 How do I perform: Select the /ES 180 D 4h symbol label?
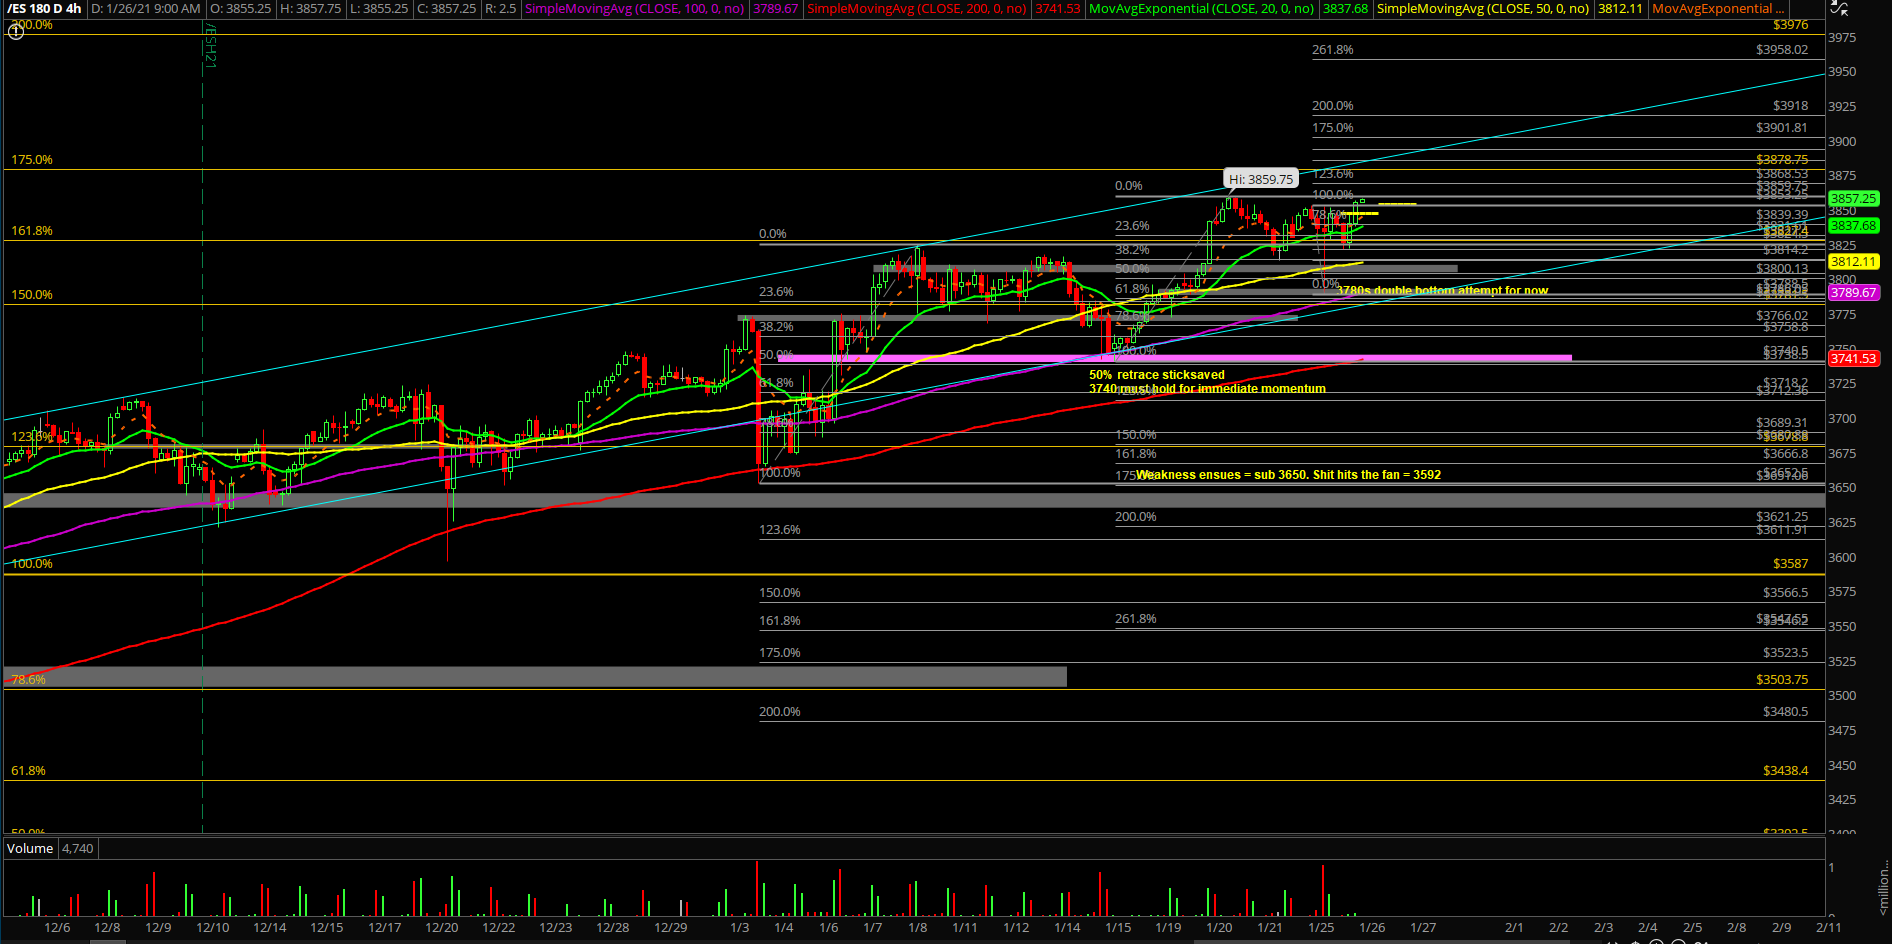pyautogui.click(x=45, y=8)
